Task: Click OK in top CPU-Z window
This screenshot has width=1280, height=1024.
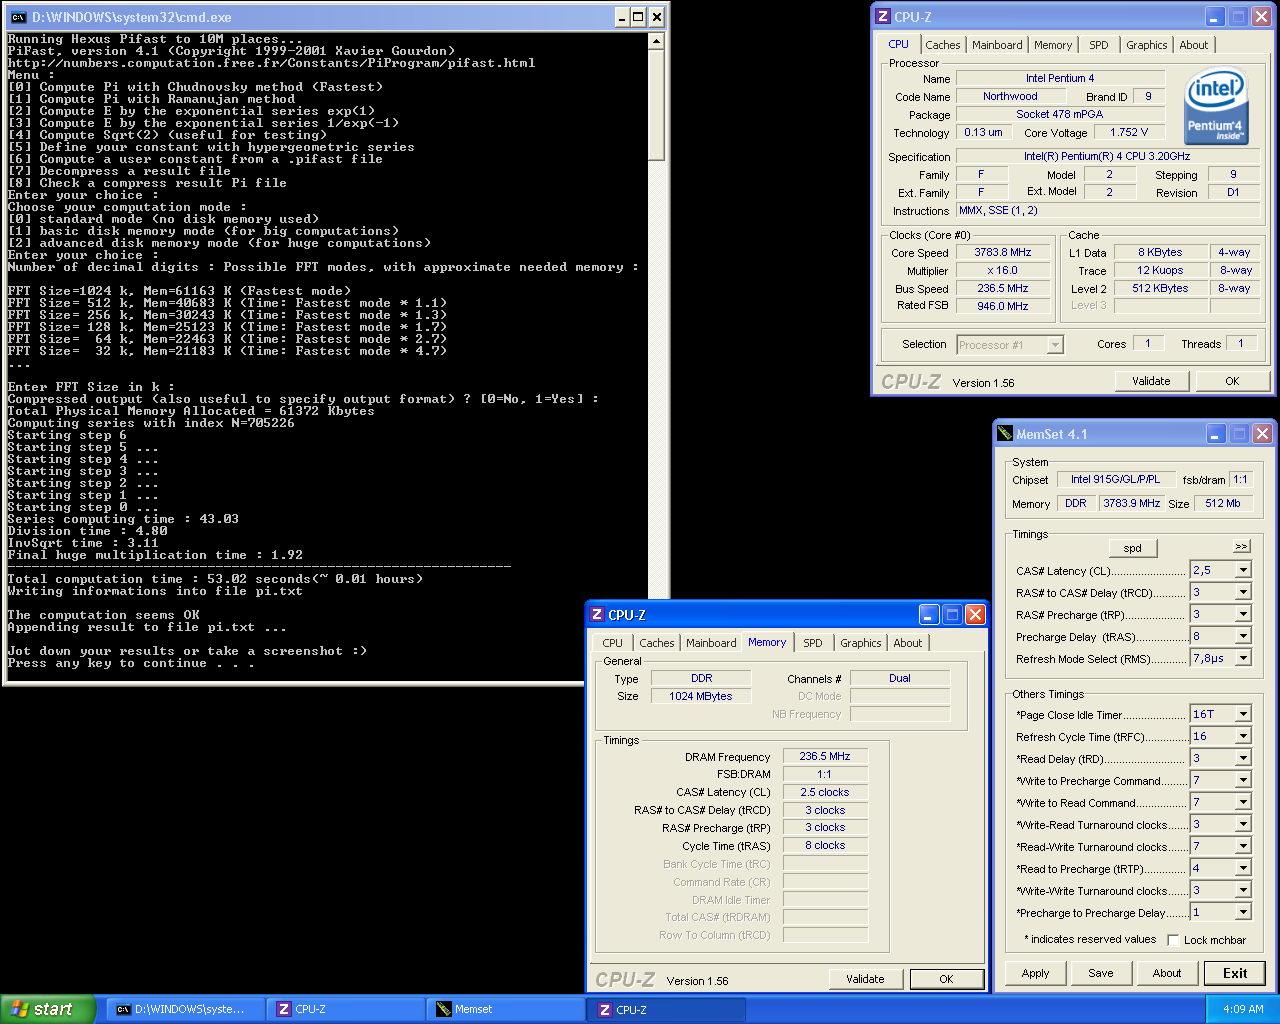Action: click(1232, 381)
